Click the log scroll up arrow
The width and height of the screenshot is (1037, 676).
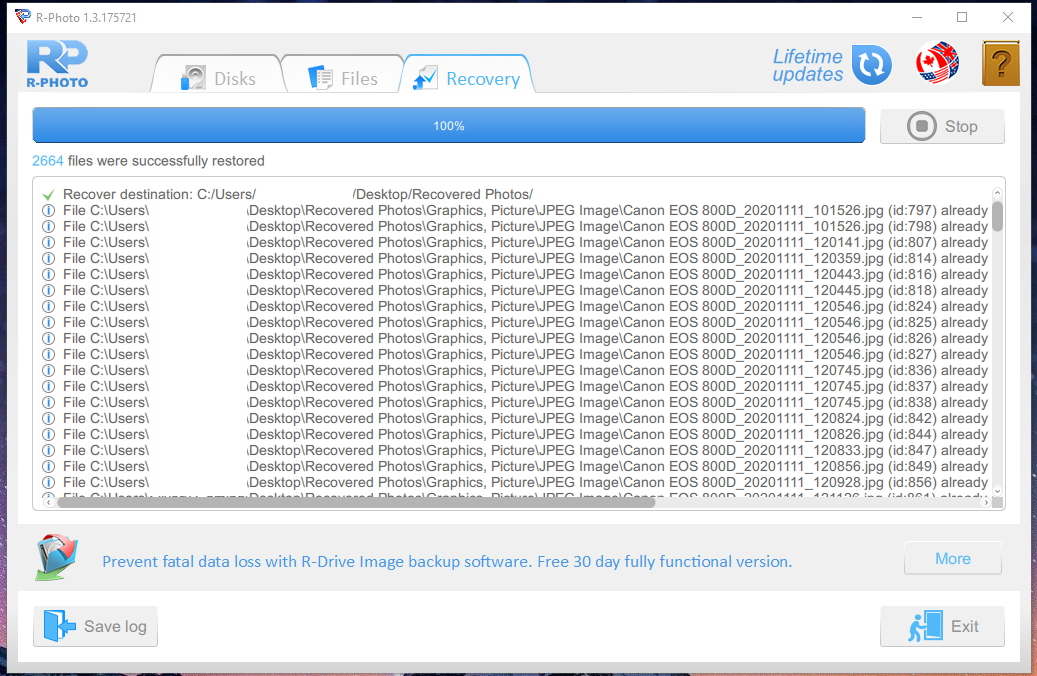[x=997, y=193]
